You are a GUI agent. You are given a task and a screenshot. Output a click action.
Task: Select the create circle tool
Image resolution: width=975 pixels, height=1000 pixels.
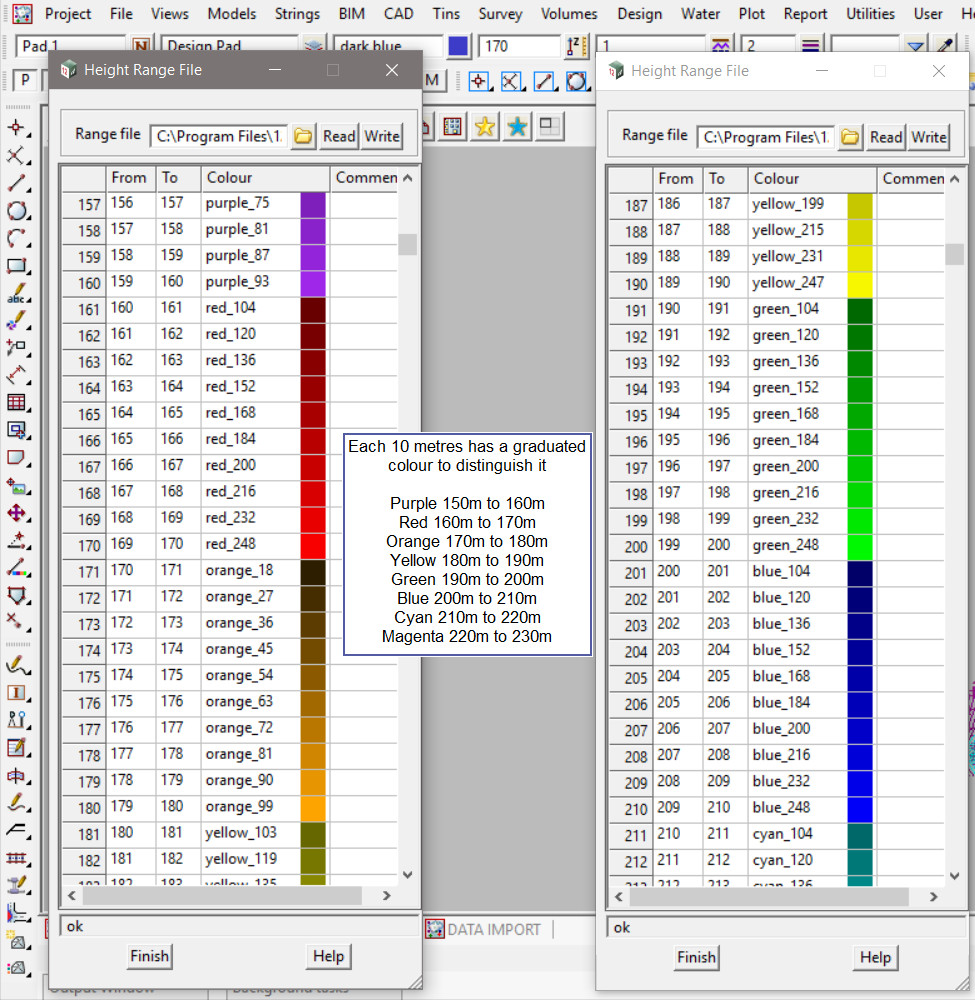pos(17,211)
